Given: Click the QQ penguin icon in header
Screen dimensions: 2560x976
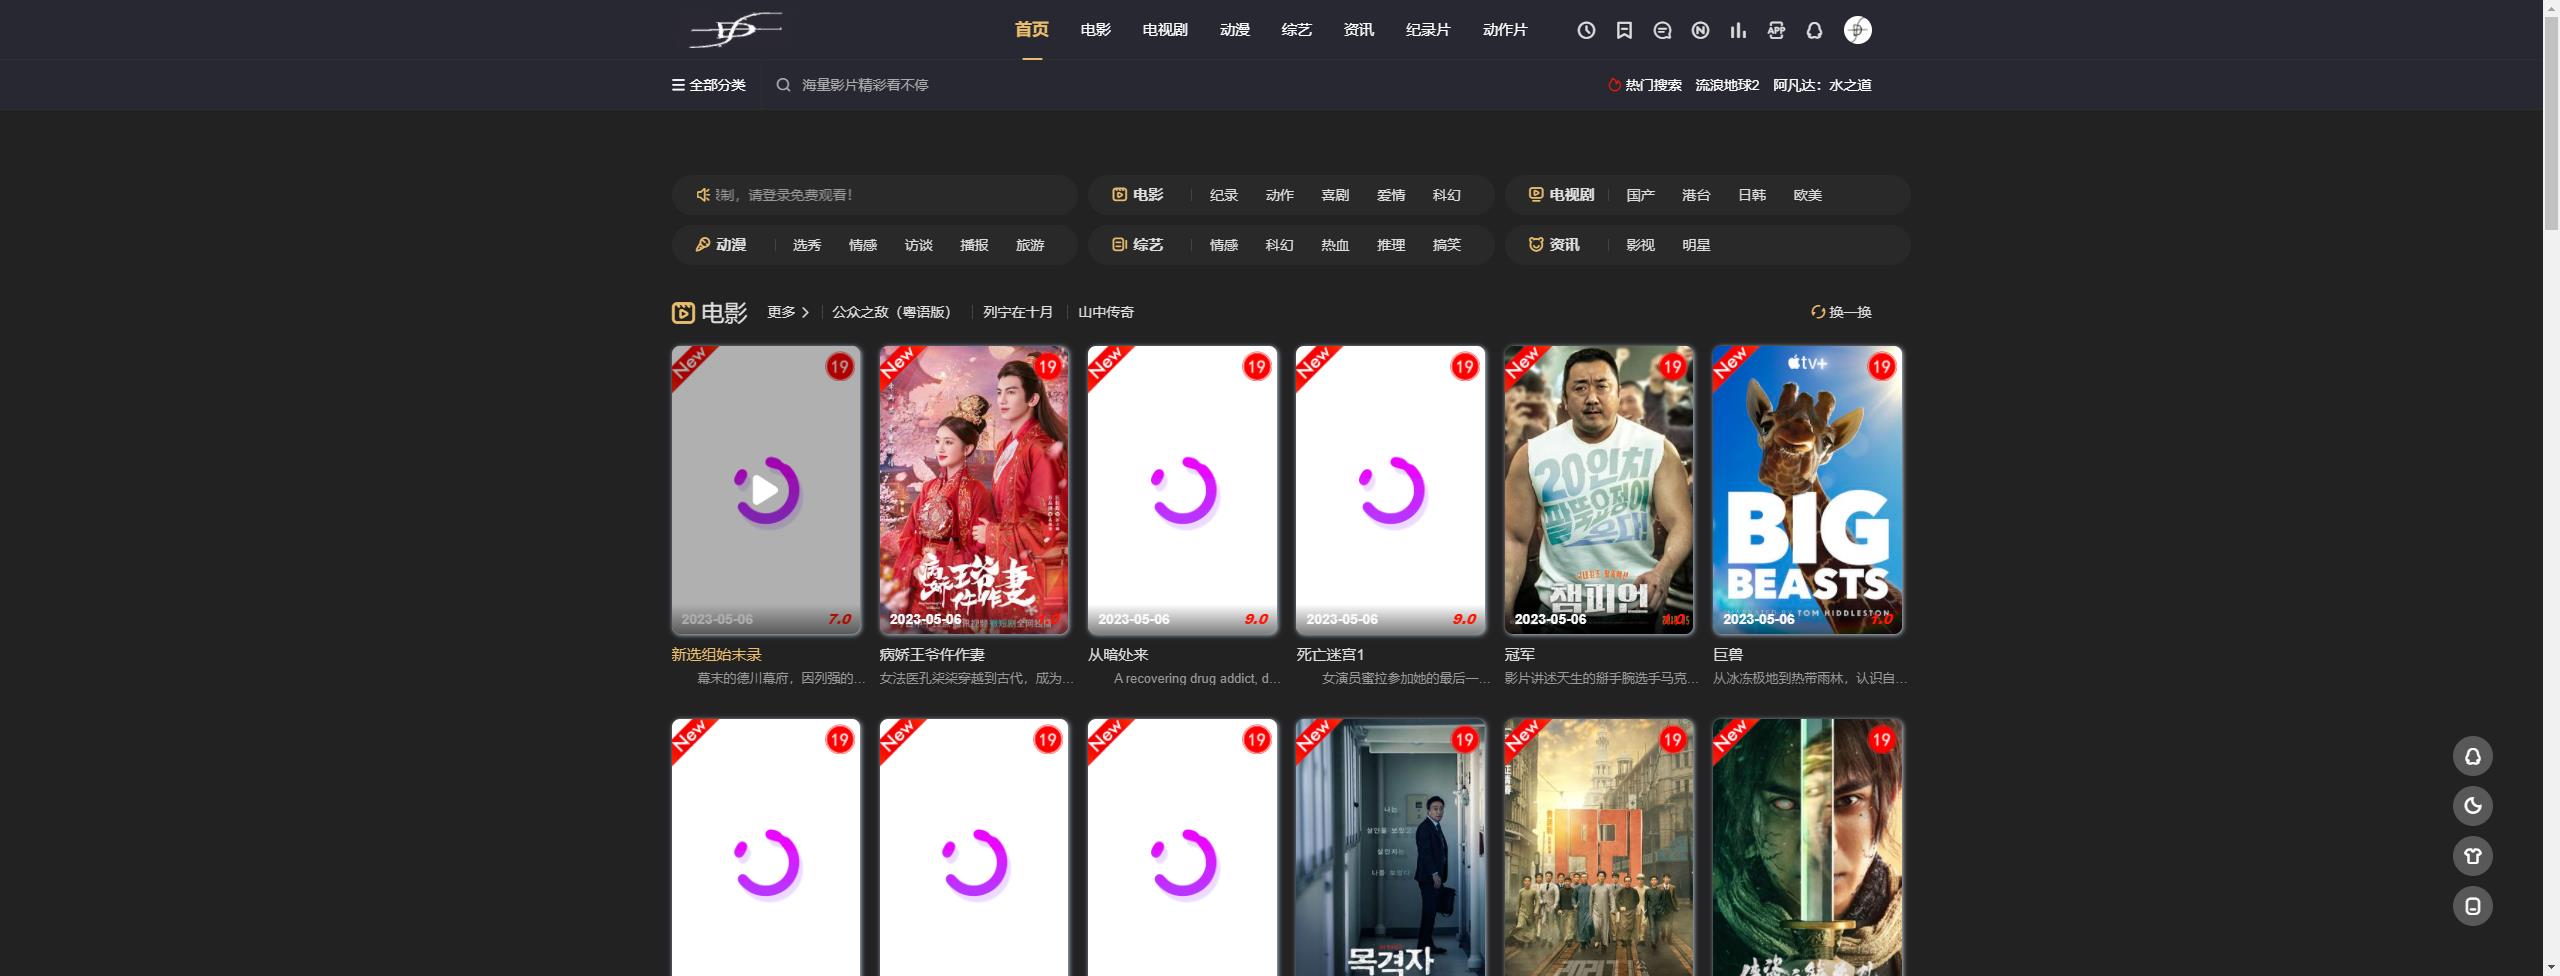Looking at the screenshot, I should (x=1814, y=30).
